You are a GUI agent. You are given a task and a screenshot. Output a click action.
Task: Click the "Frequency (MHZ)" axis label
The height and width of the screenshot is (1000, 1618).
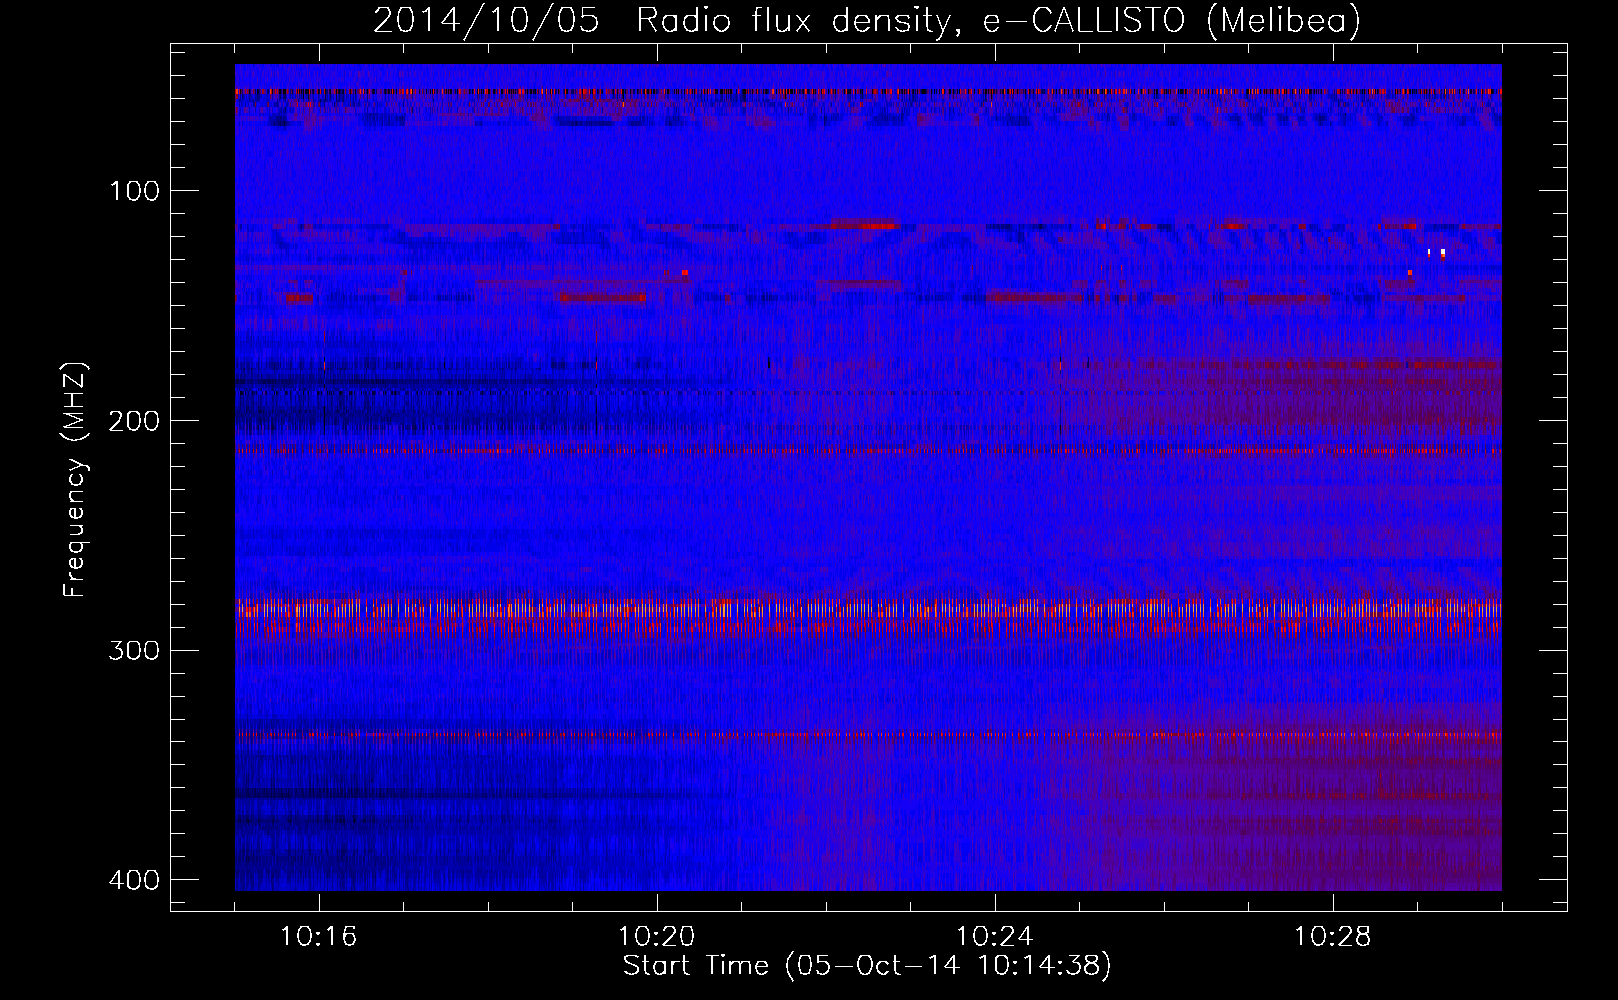coord(75,479)
